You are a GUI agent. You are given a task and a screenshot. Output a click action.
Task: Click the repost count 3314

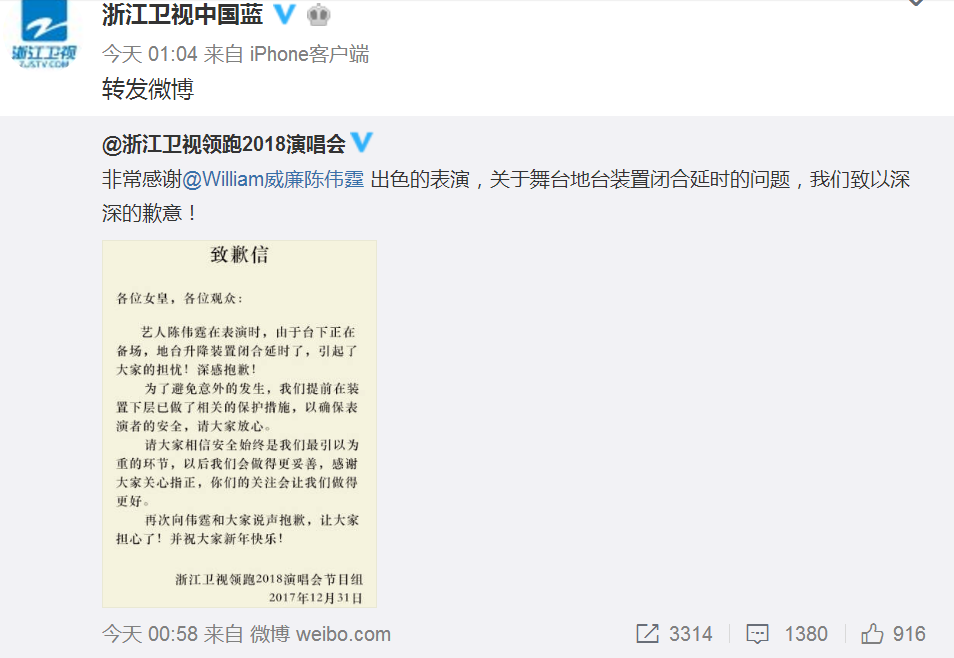click(x=691, y=634)
